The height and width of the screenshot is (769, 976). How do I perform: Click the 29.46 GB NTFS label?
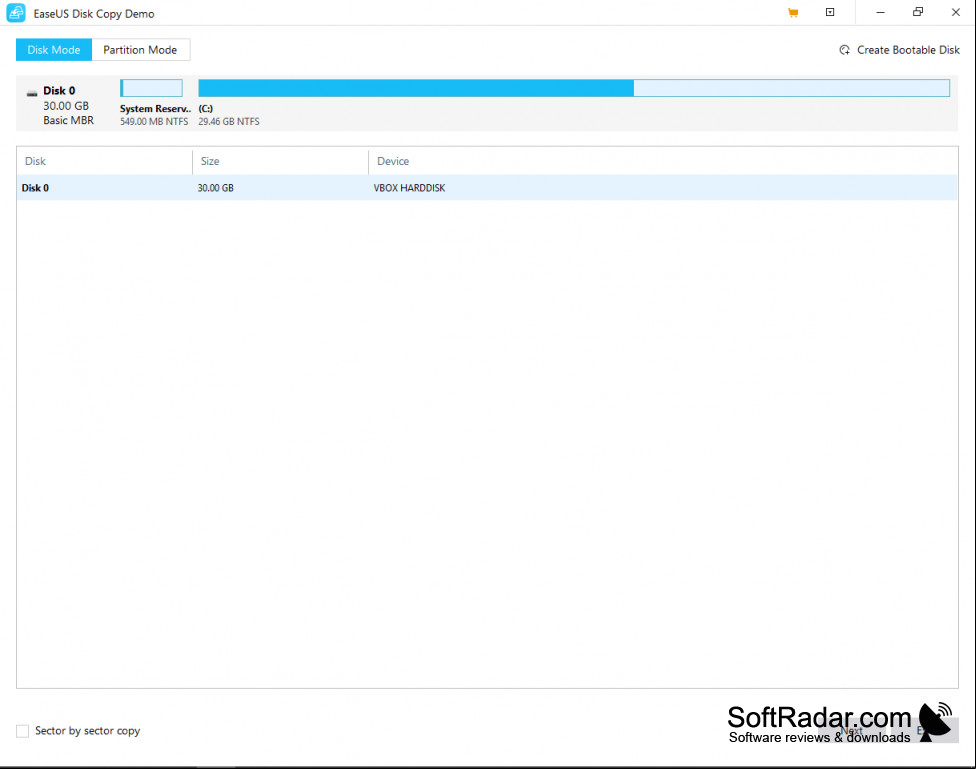[x=229, y=121]
